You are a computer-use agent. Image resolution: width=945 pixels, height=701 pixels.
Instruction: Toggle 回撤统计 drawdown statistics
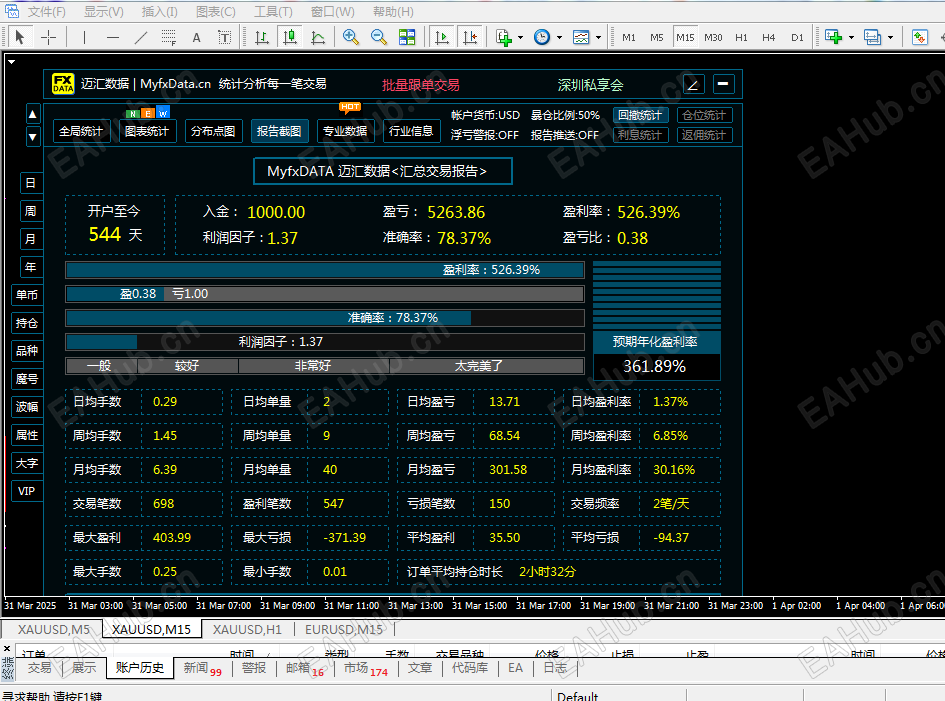coord(640,115)
